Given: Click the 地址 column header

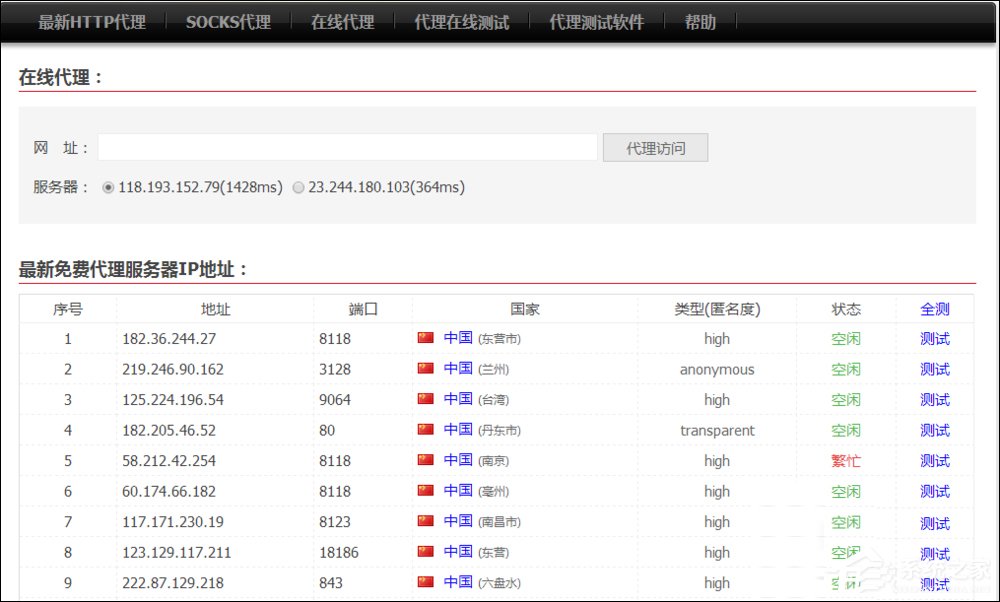Looking at the screenshot, I should pyautogui.click(x=215, y=309).
